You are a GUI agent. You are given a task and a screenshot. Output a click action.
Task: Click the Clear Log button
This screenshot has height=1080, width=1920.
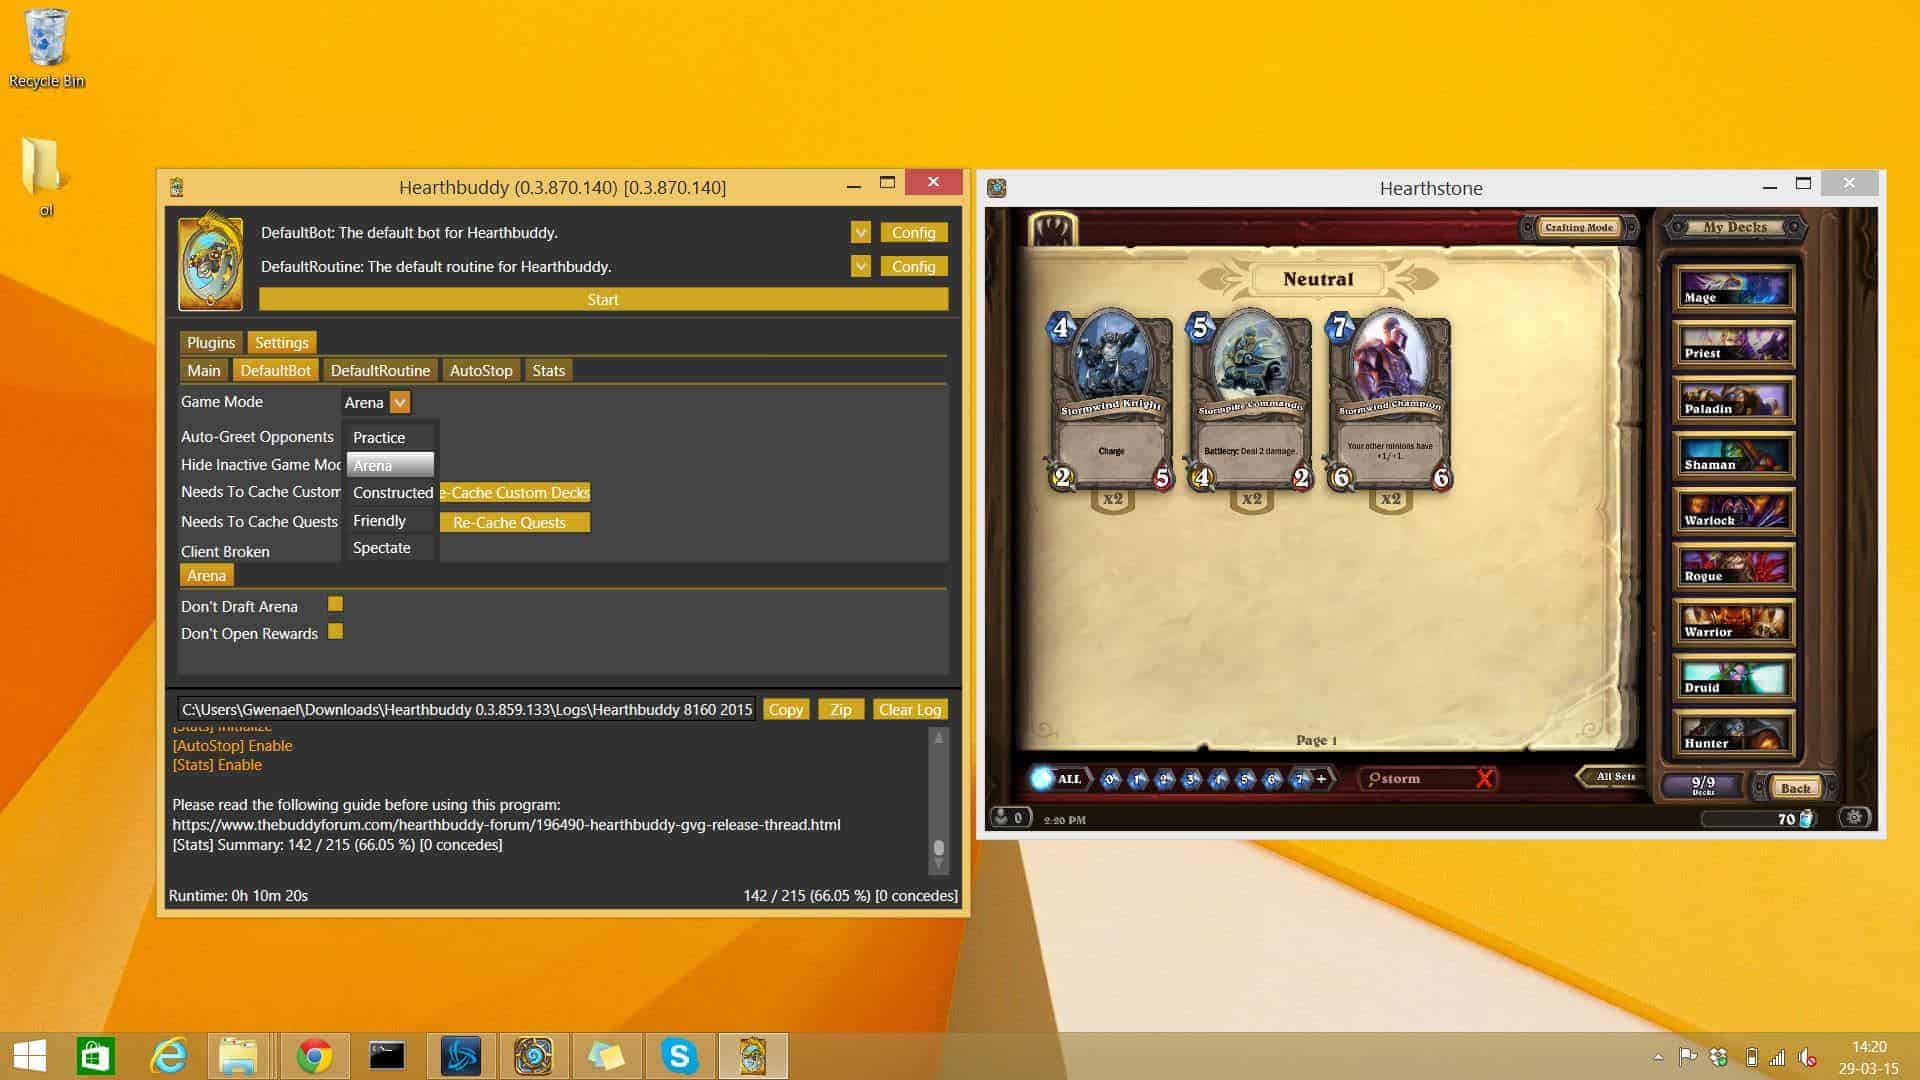pos(909,709)
